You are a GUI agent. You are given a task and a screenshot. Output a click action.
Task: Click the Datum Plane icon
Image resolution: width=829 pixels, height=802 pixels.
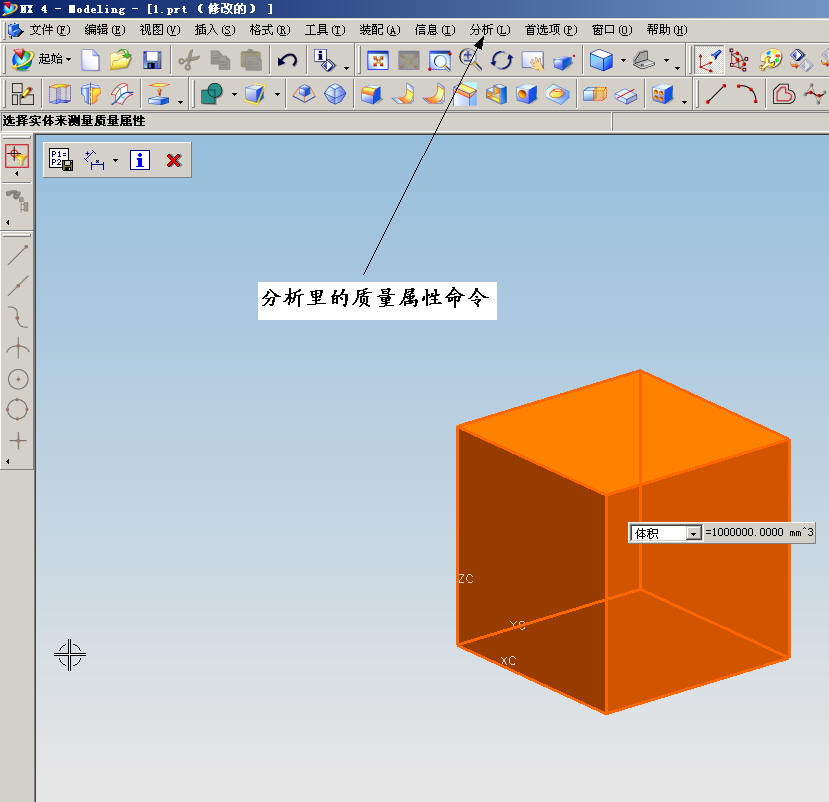click(x=159, y=94)
